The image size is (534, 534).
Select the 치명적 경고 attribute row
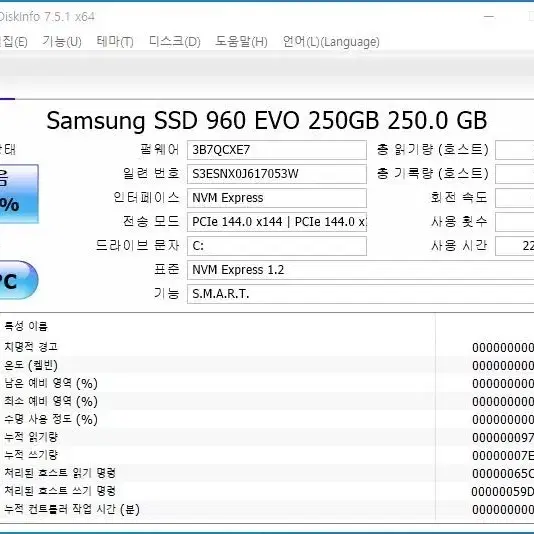click(x=267, y=347)
